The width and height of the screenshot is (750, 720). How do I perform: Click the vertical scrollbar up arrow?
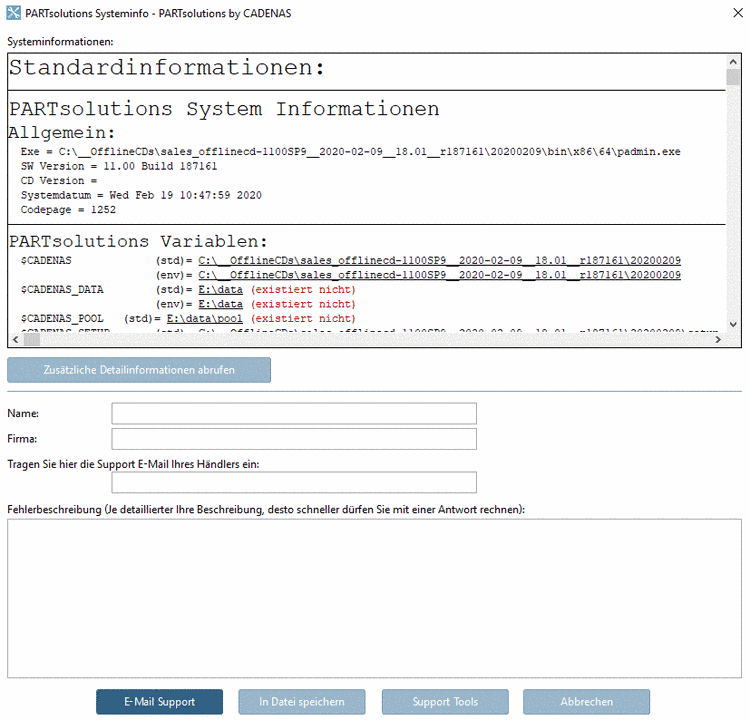(733, 62)
